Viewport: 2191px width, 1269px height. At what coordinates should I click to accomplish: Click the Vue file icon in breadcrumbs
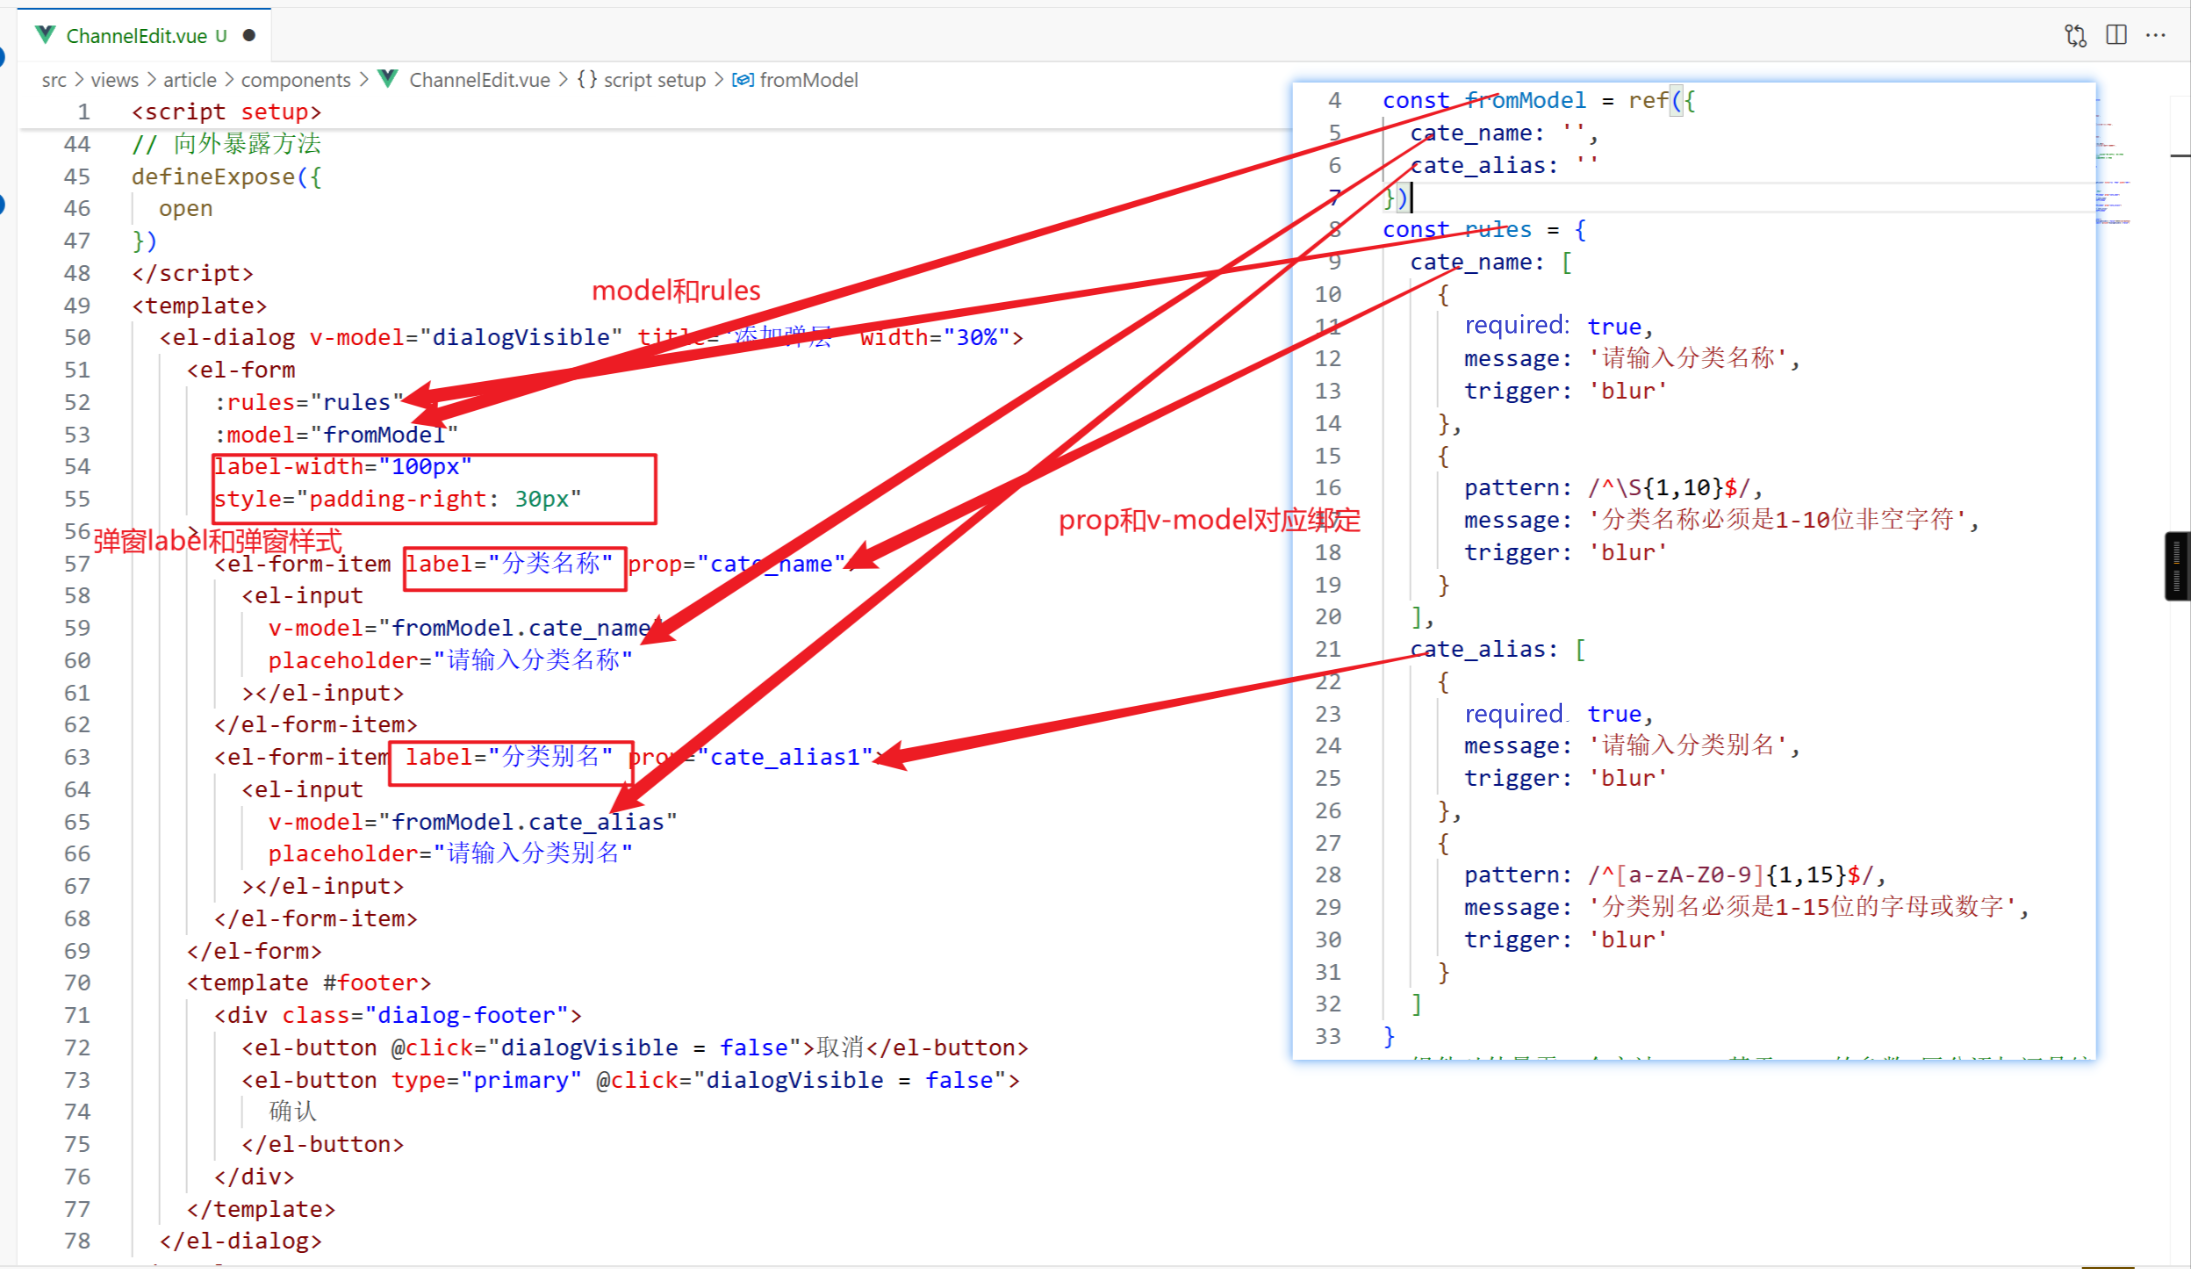pos(388,79)
